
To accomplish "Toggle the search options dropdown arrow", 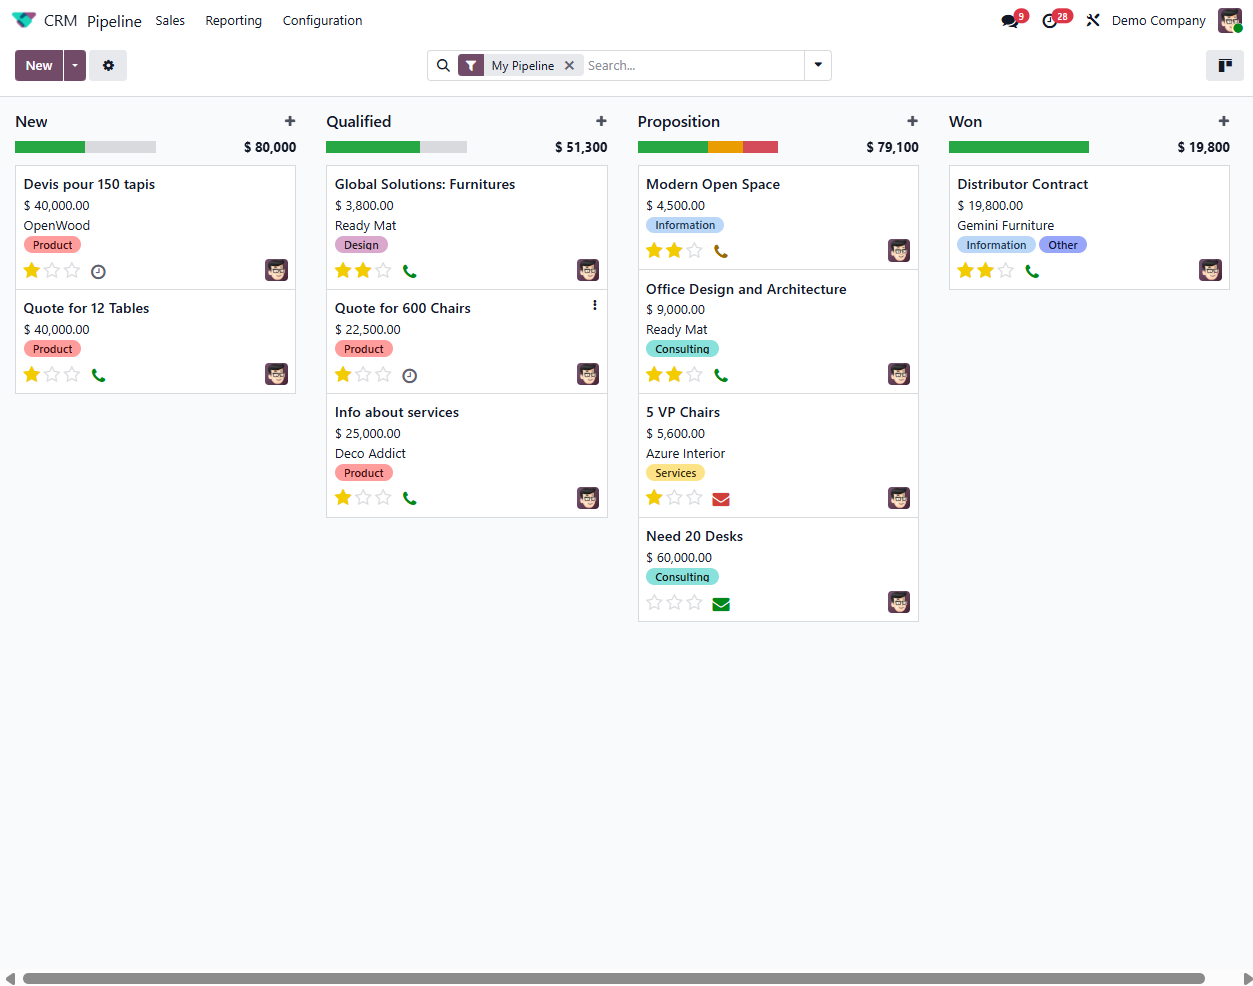I will coord(818,66).
